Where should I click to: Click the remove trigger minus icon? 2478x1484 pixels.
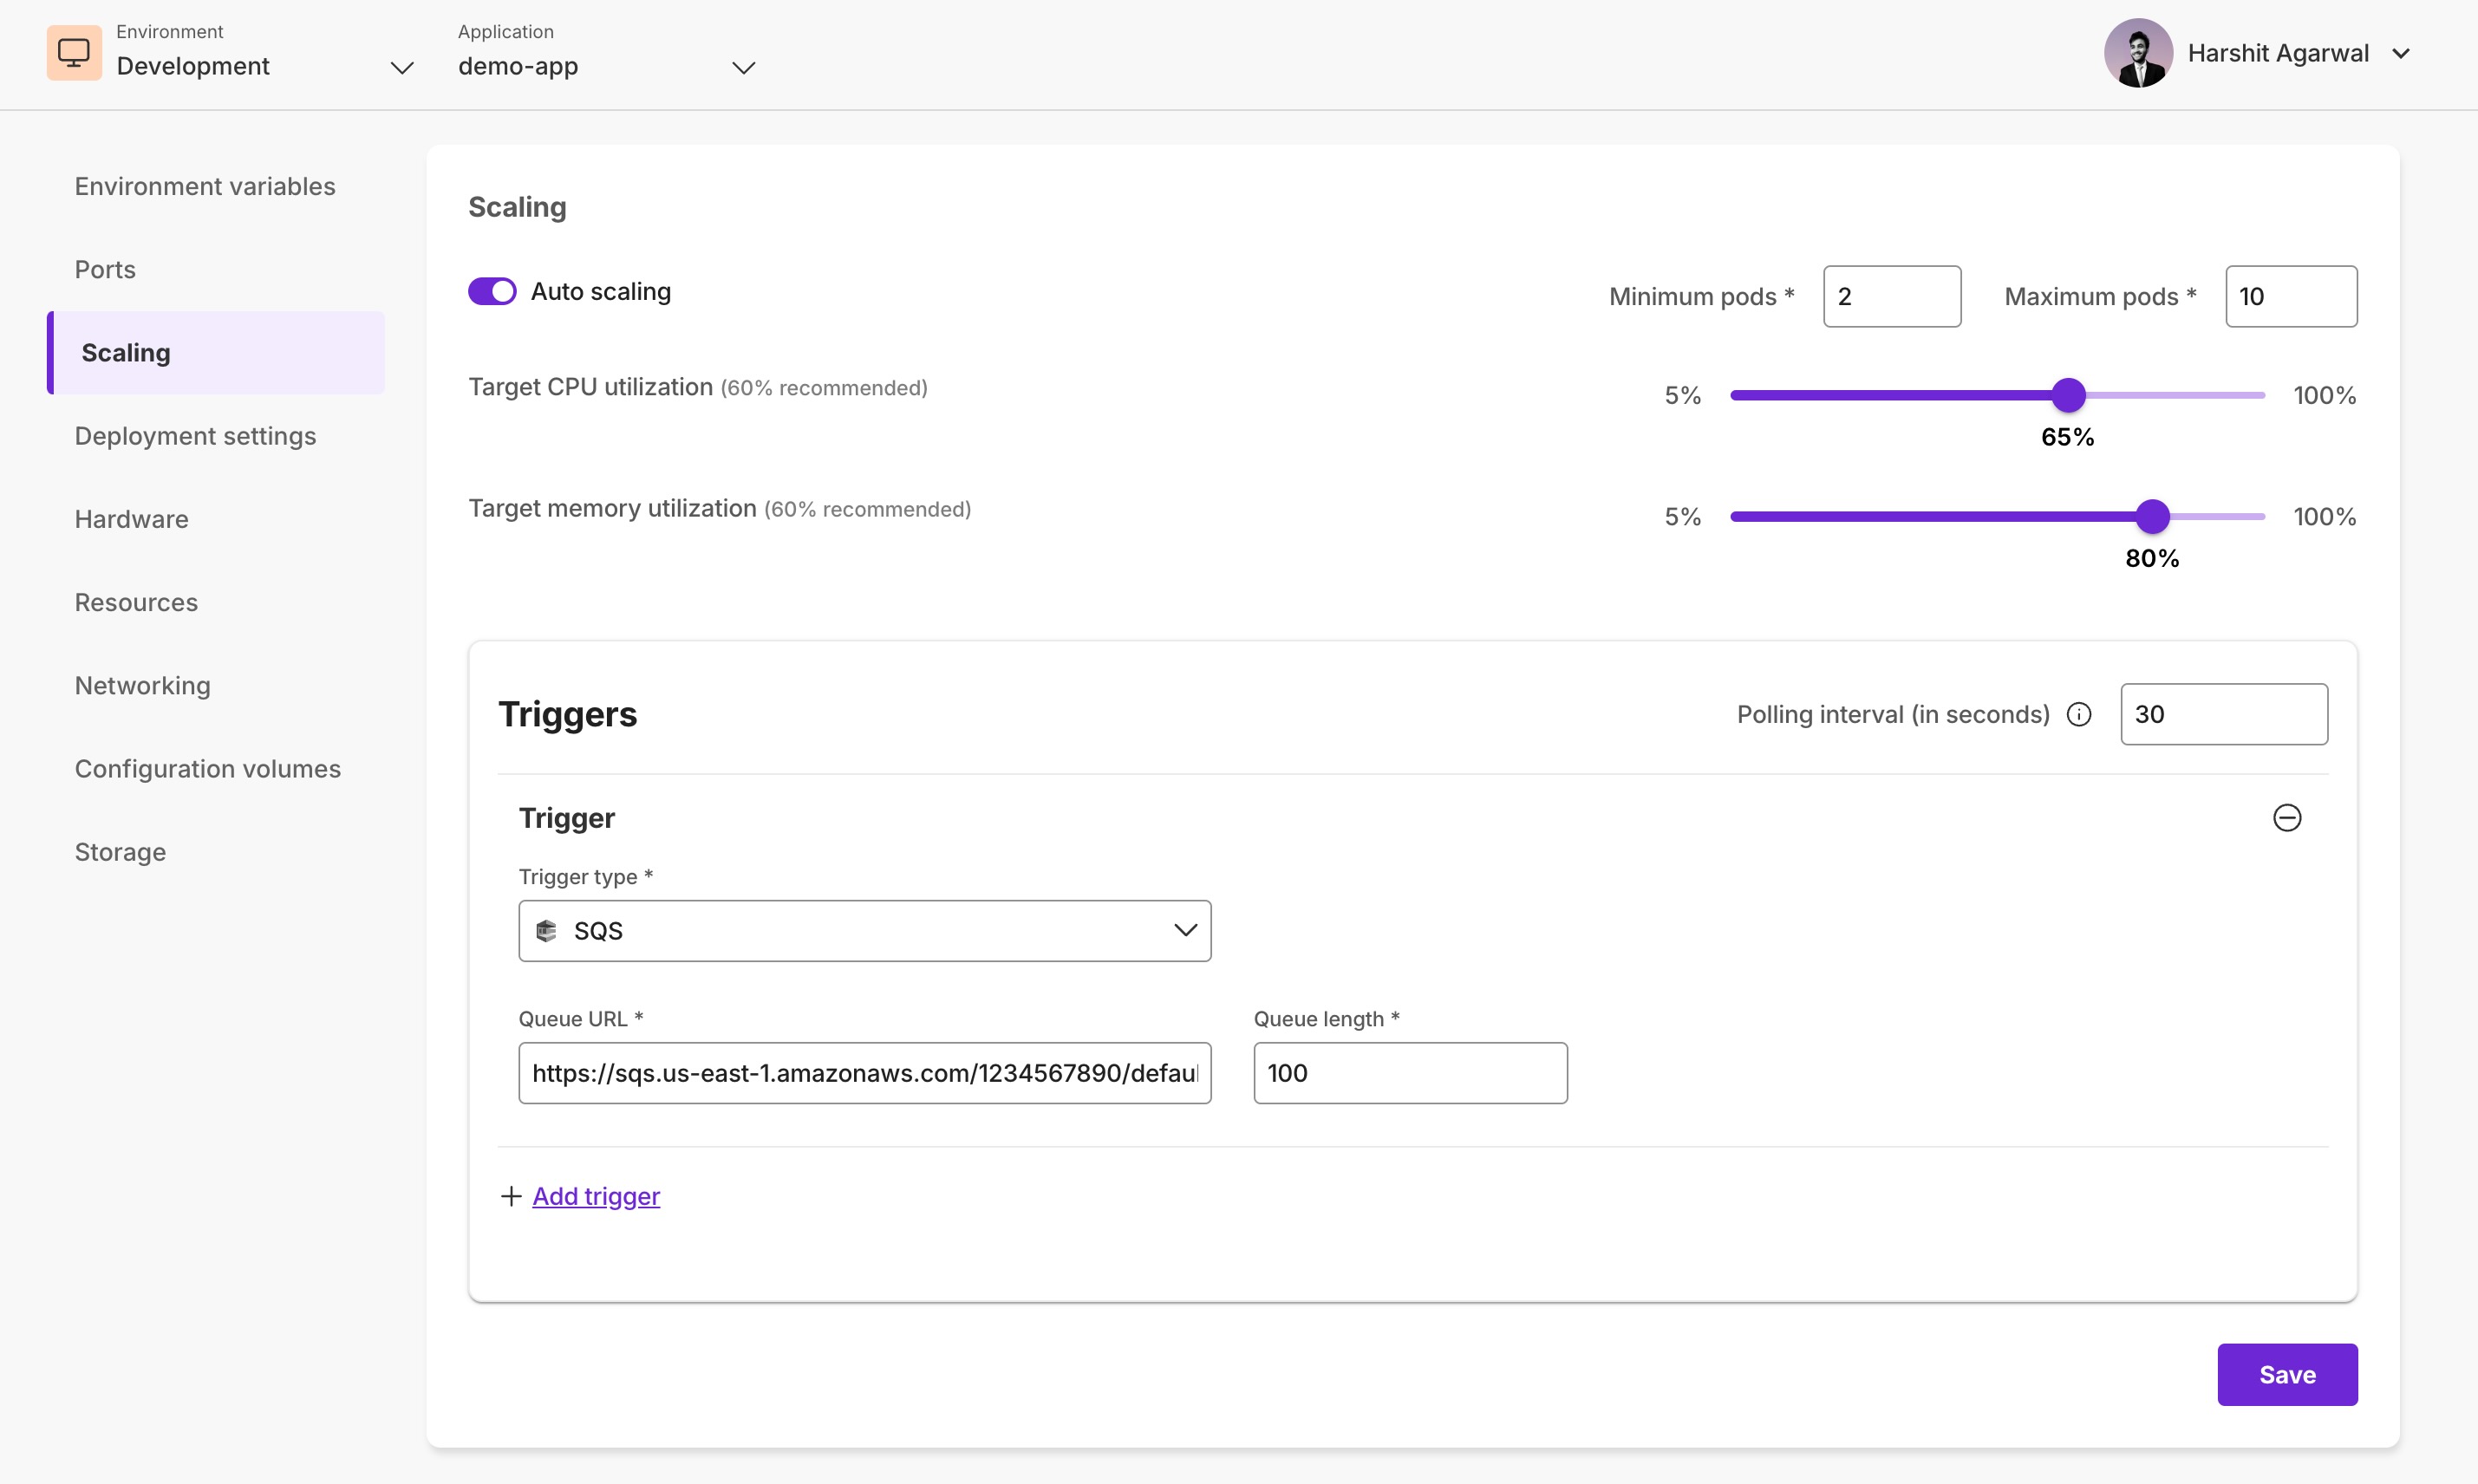[2286, 817]
